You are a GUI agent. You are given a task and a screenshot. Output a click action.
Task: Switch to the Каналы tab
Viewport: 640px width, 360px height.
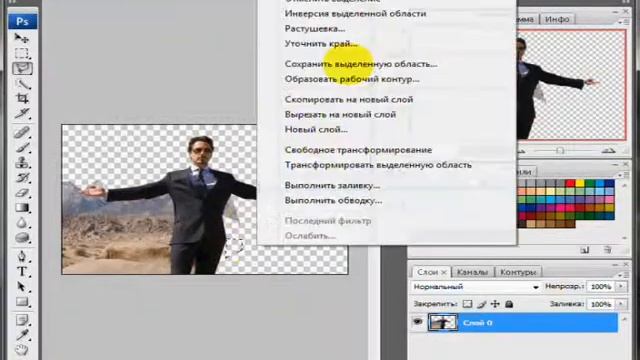pyautogui.click(x=472, y=272)
